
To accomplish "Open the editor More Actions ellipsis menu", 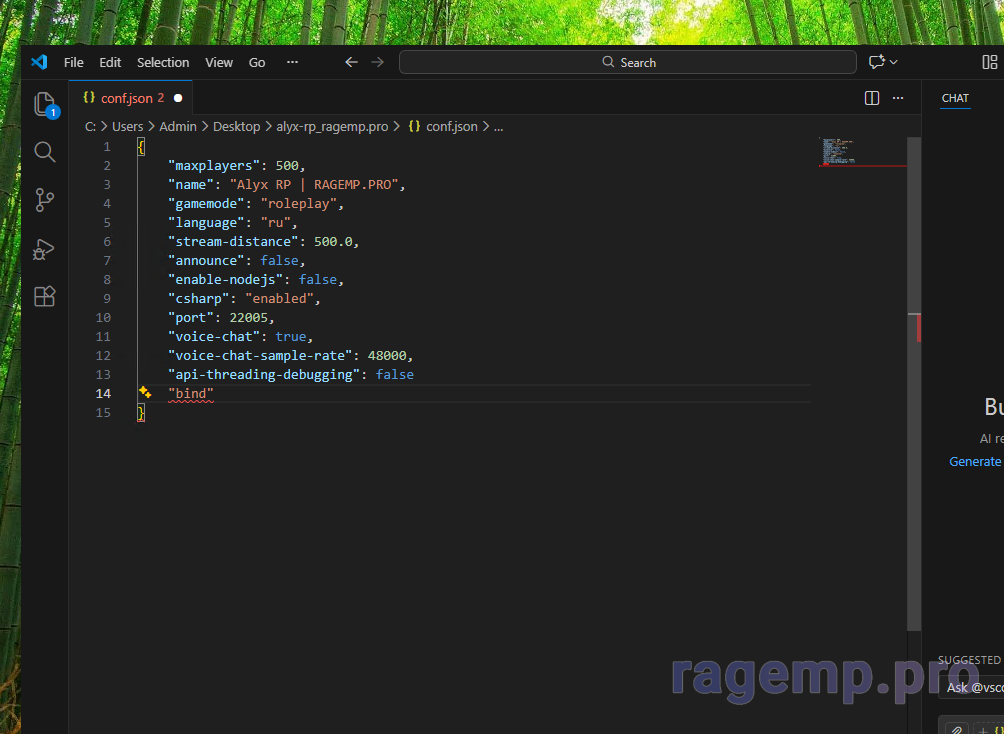I will [898, 98].
